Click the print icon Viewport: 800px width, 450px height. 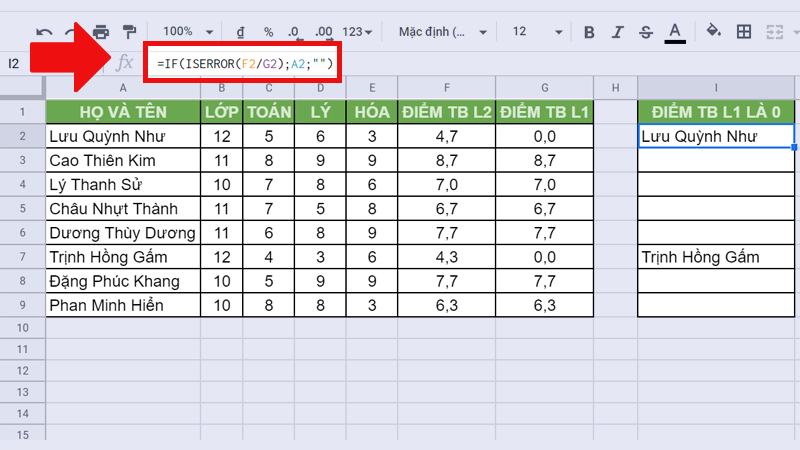[101, 31]
